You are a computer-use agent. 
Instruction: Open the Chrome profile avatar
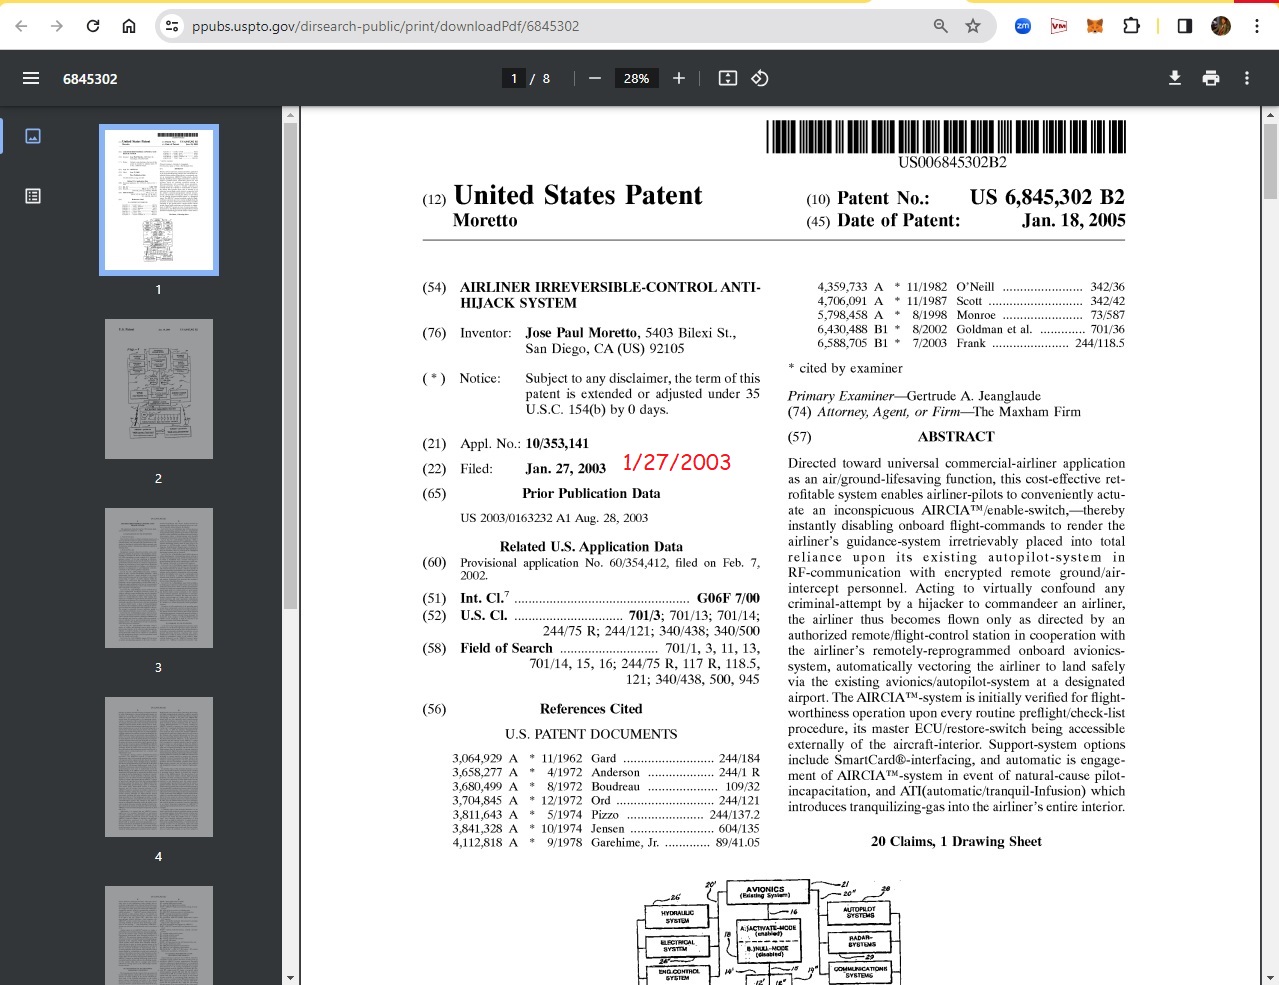tap(1221, 26)
